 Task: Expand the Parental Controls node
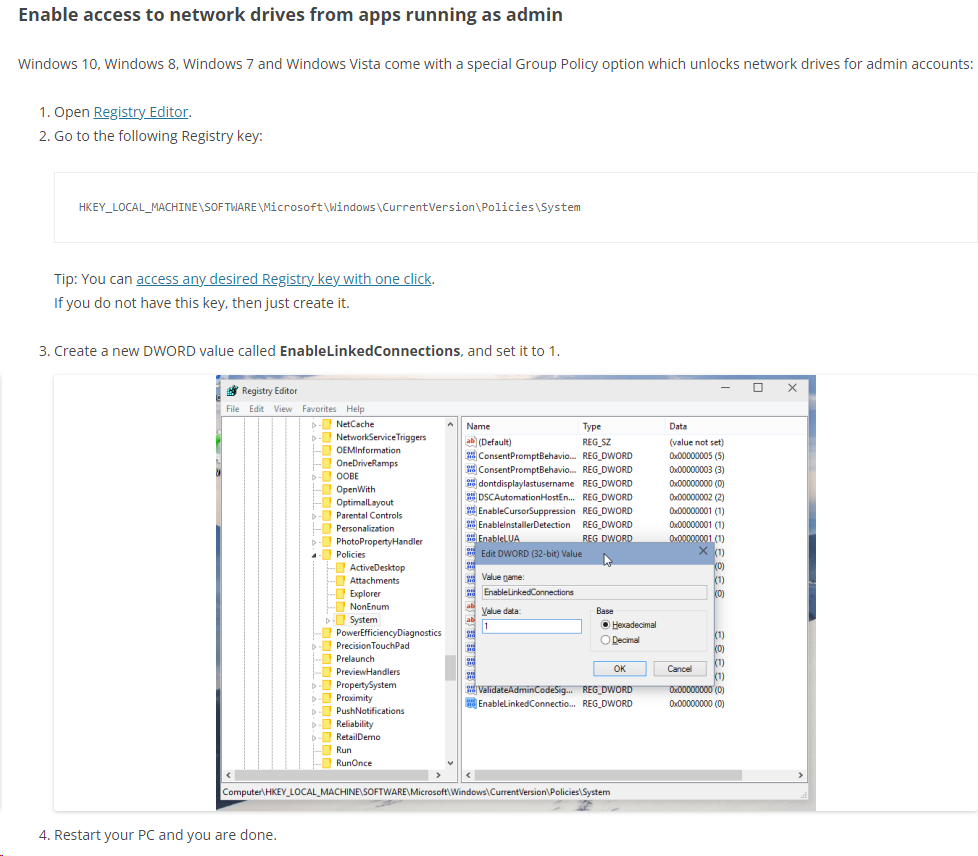coord(314,517)
